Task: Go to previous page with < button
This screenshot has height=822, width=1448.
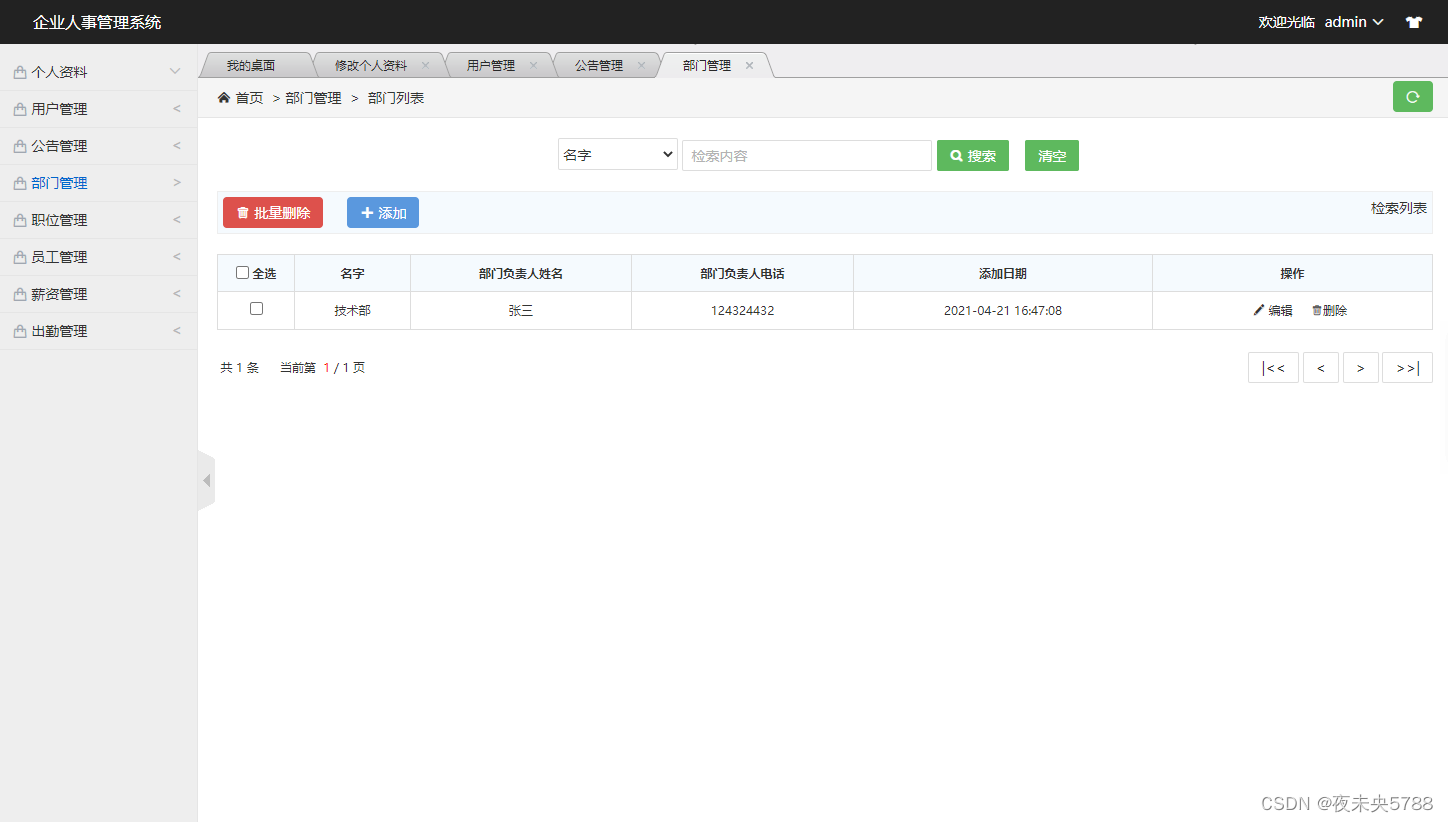Action: point(1321,368)
